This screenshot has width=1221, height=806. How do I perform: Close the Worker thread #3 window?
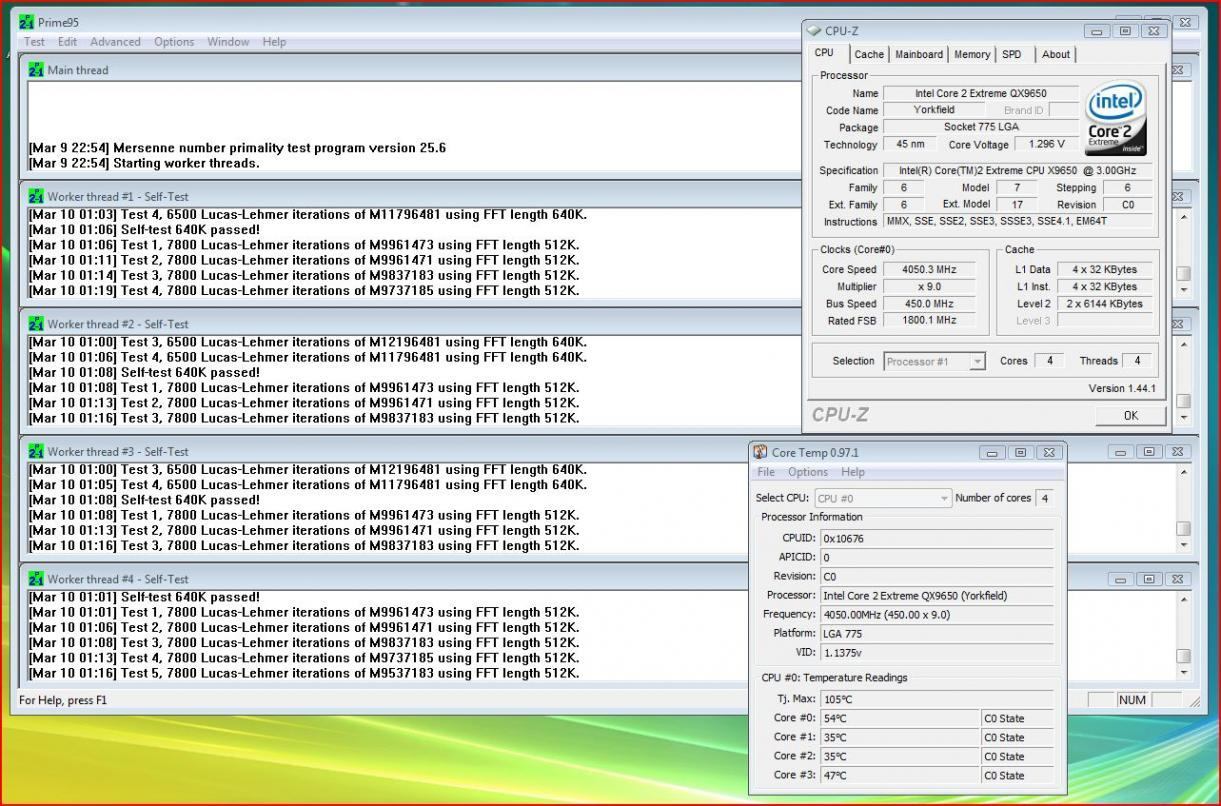[1177, 452]
